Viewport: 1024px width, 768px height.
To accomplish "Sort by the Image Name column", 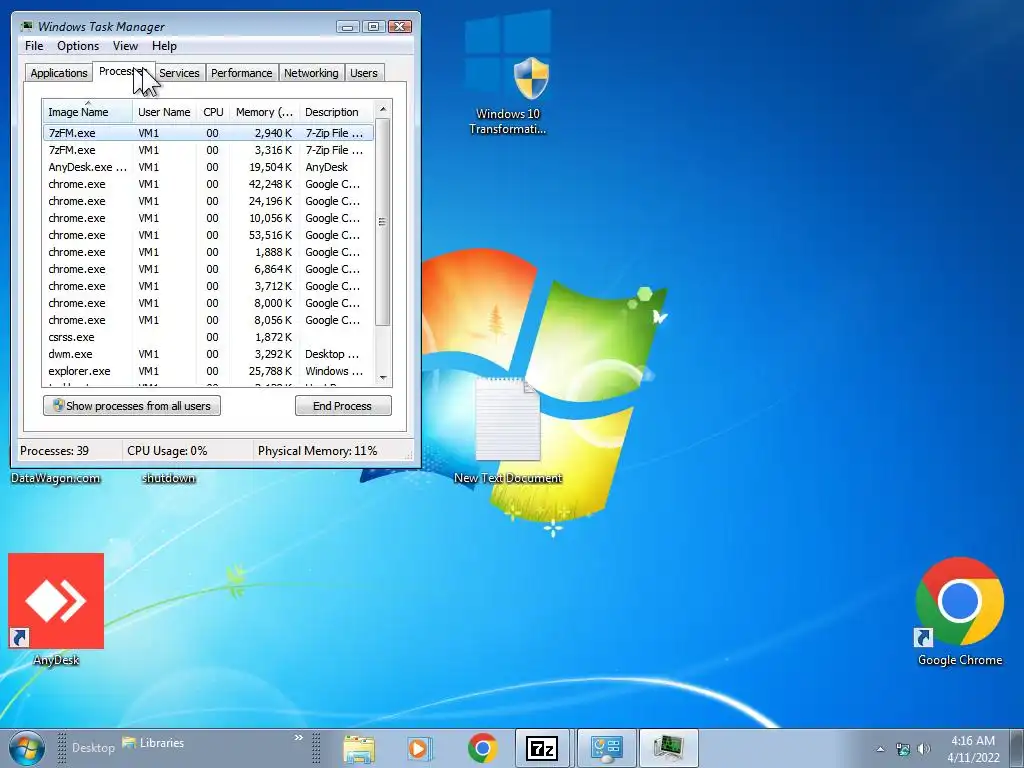I will pos(88,112).
